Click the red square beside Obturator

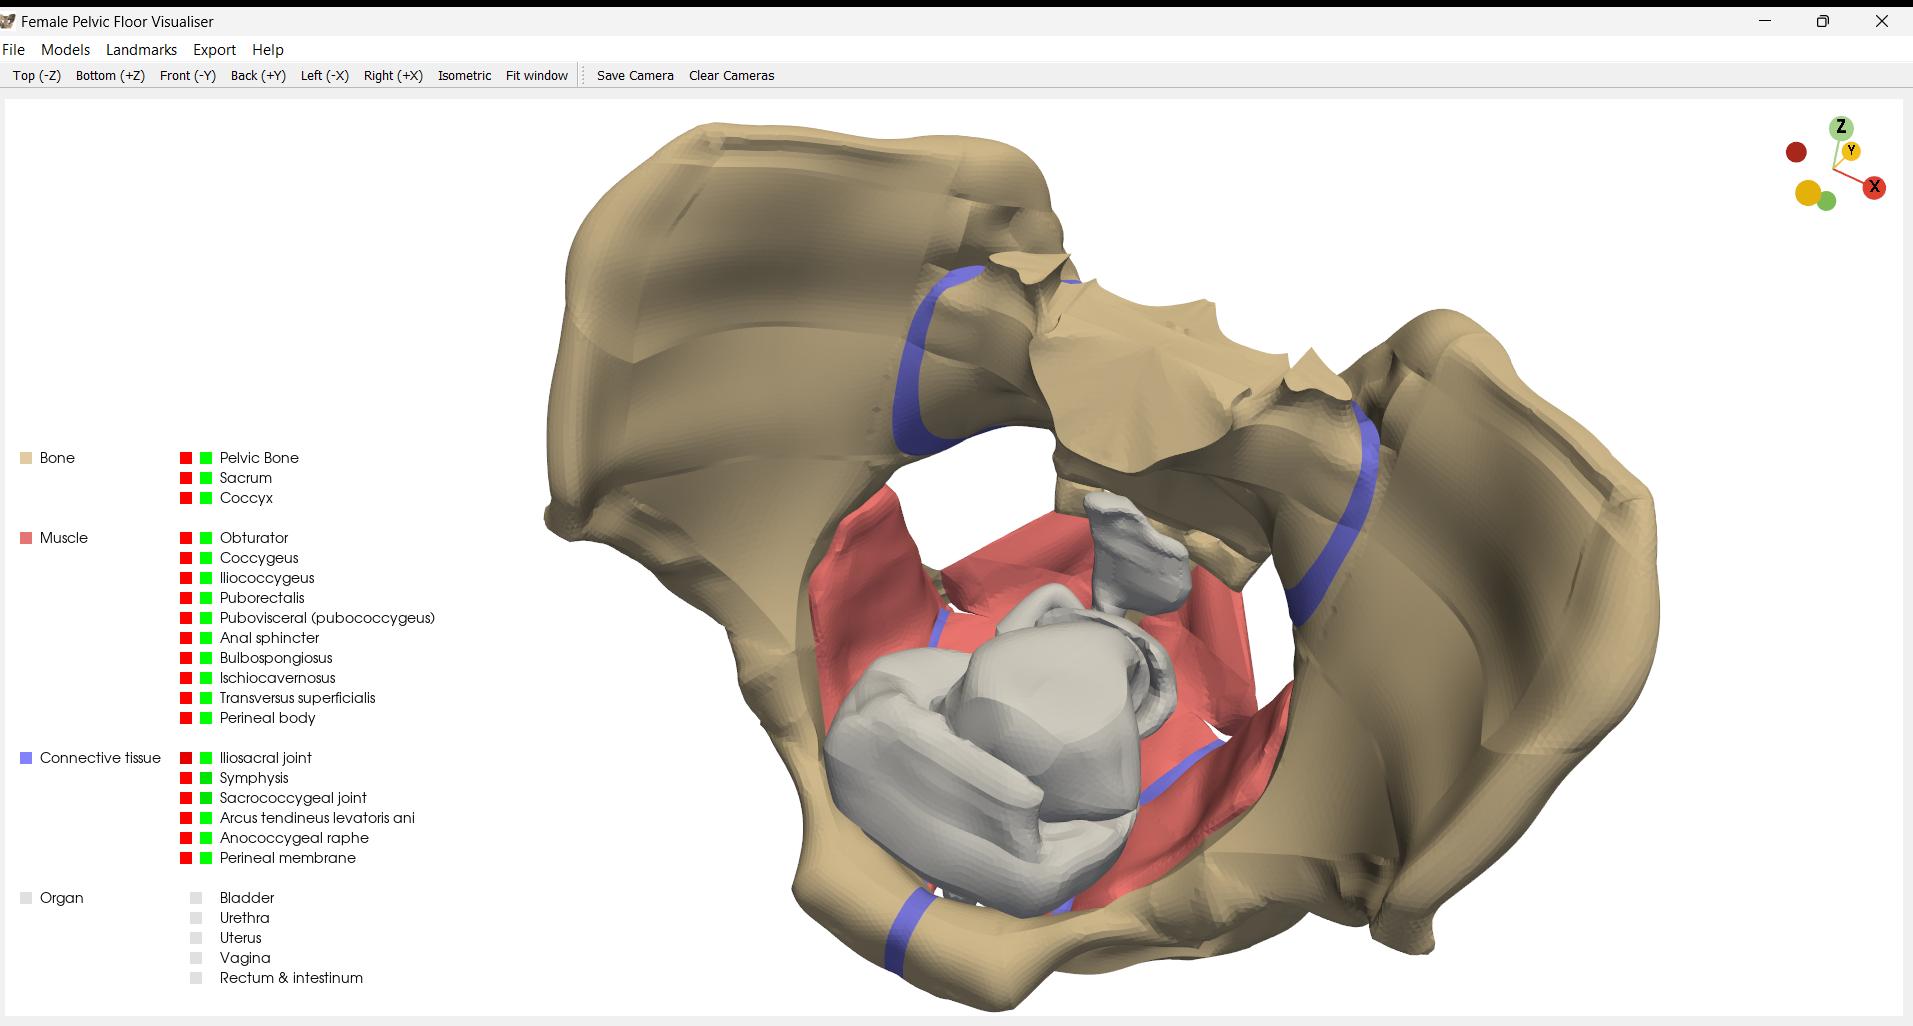tap(186, 538)
